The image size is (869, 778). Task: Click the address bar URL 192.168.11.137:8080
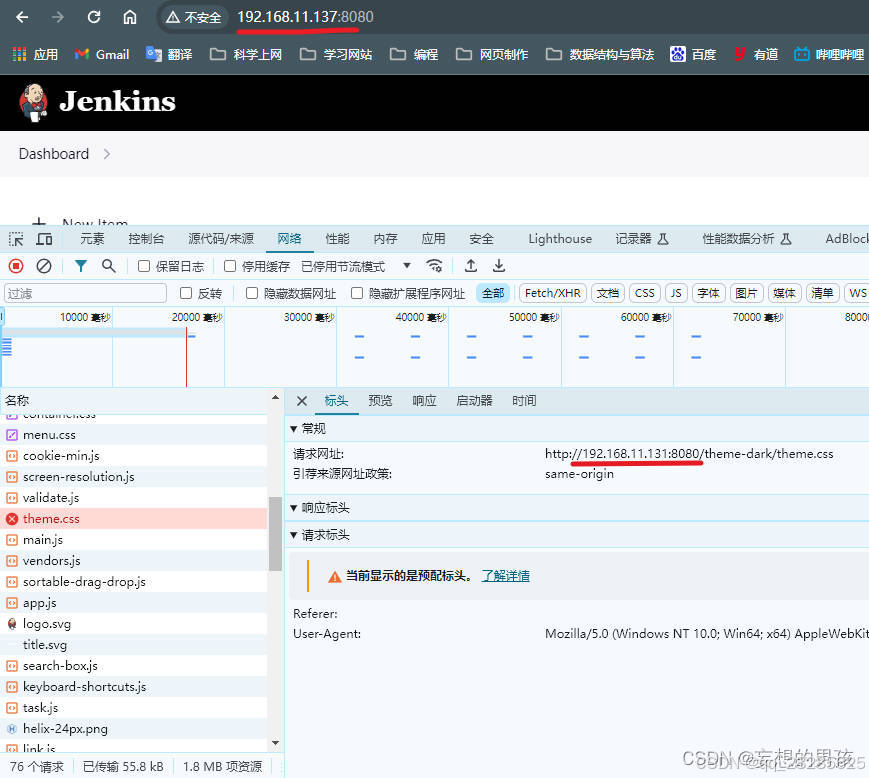tap(305, 17)
